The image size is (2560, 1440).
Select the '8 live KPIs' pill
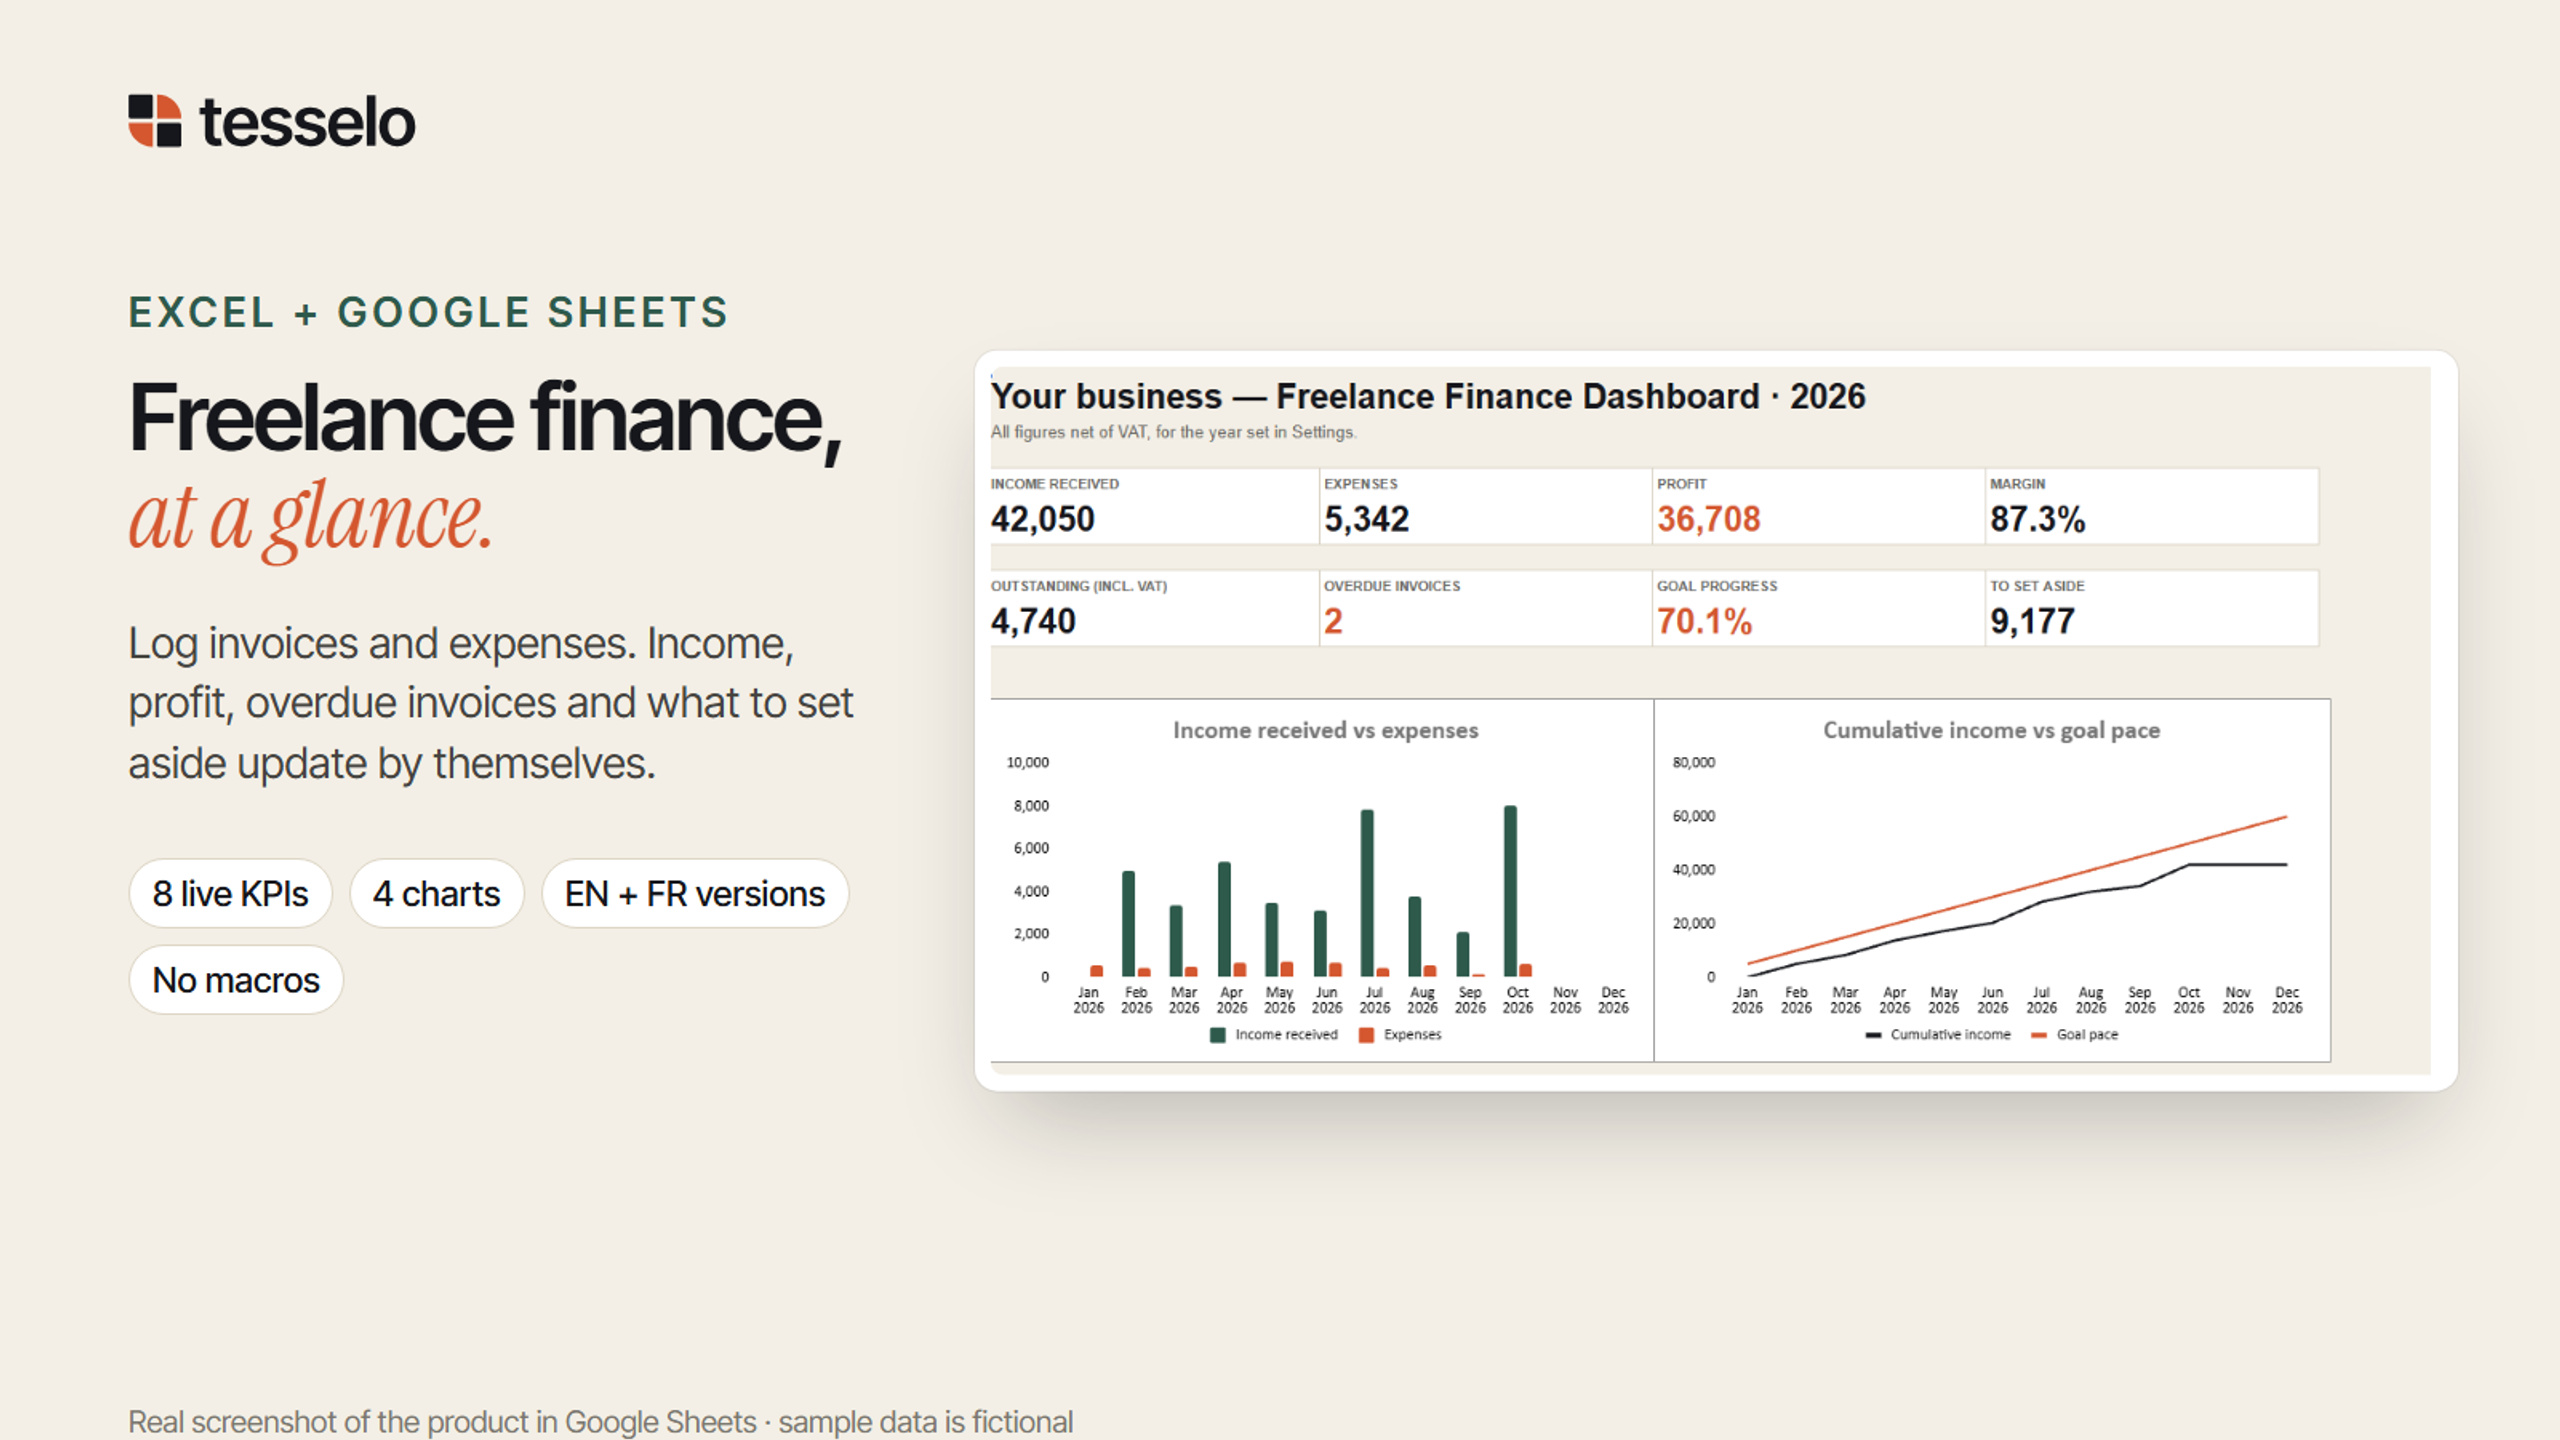pyautogui.click(x=230, y=893)
